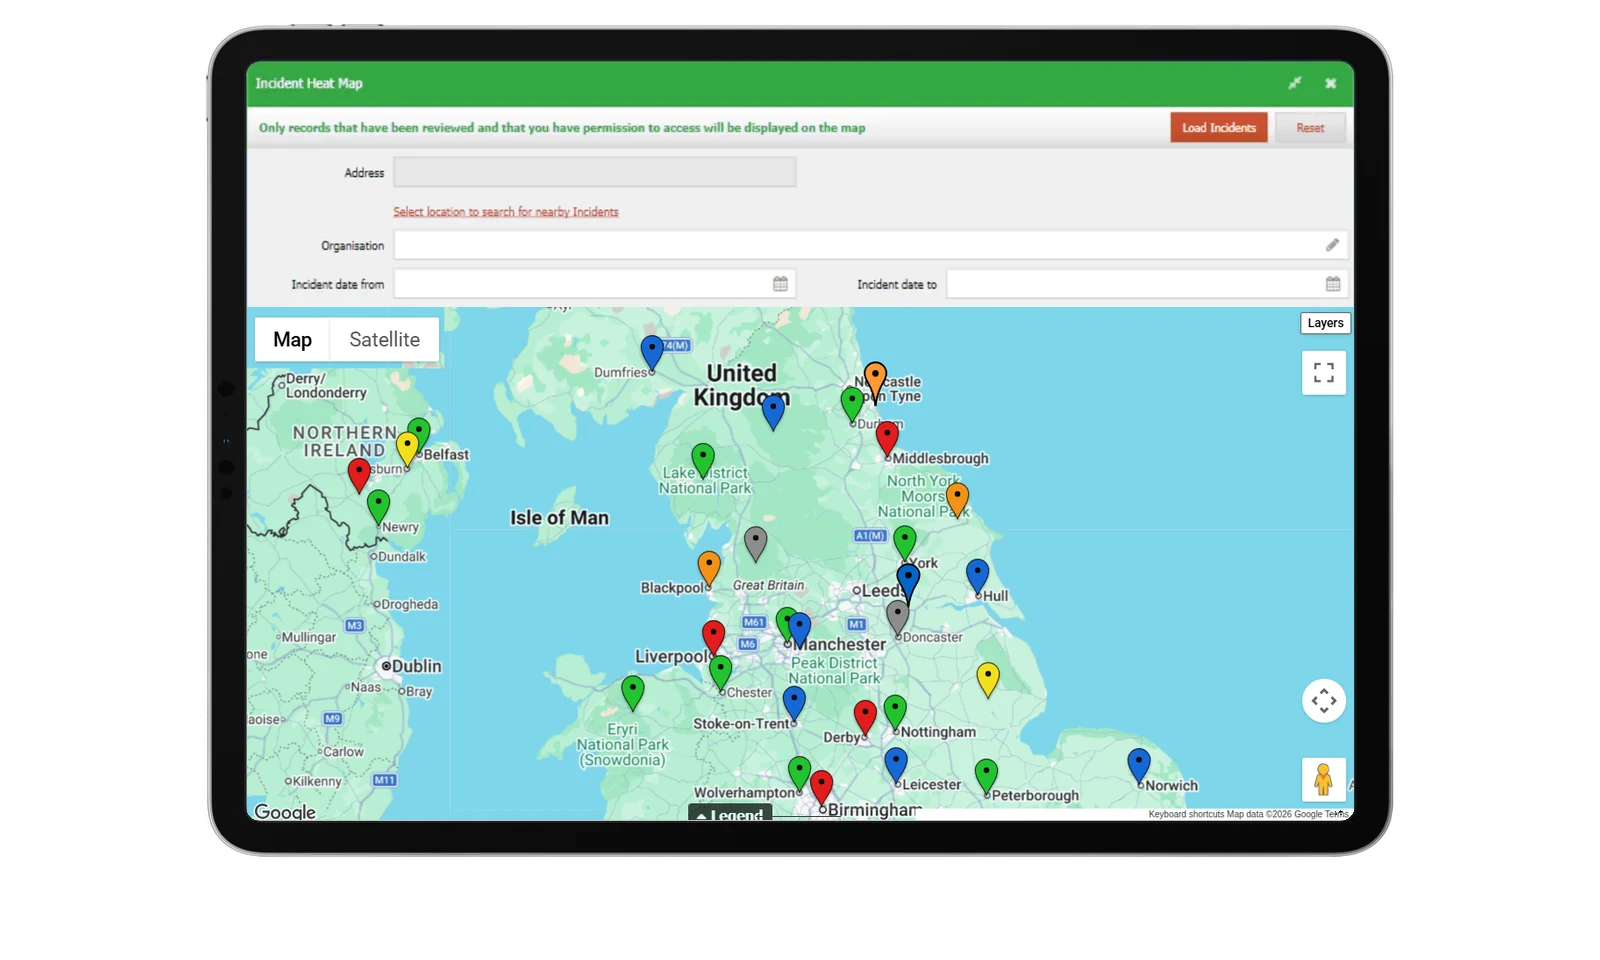This screenshot has height=960, width=1600.
Task: Open the Incident date from calendar icon
Action: point(780,284)
